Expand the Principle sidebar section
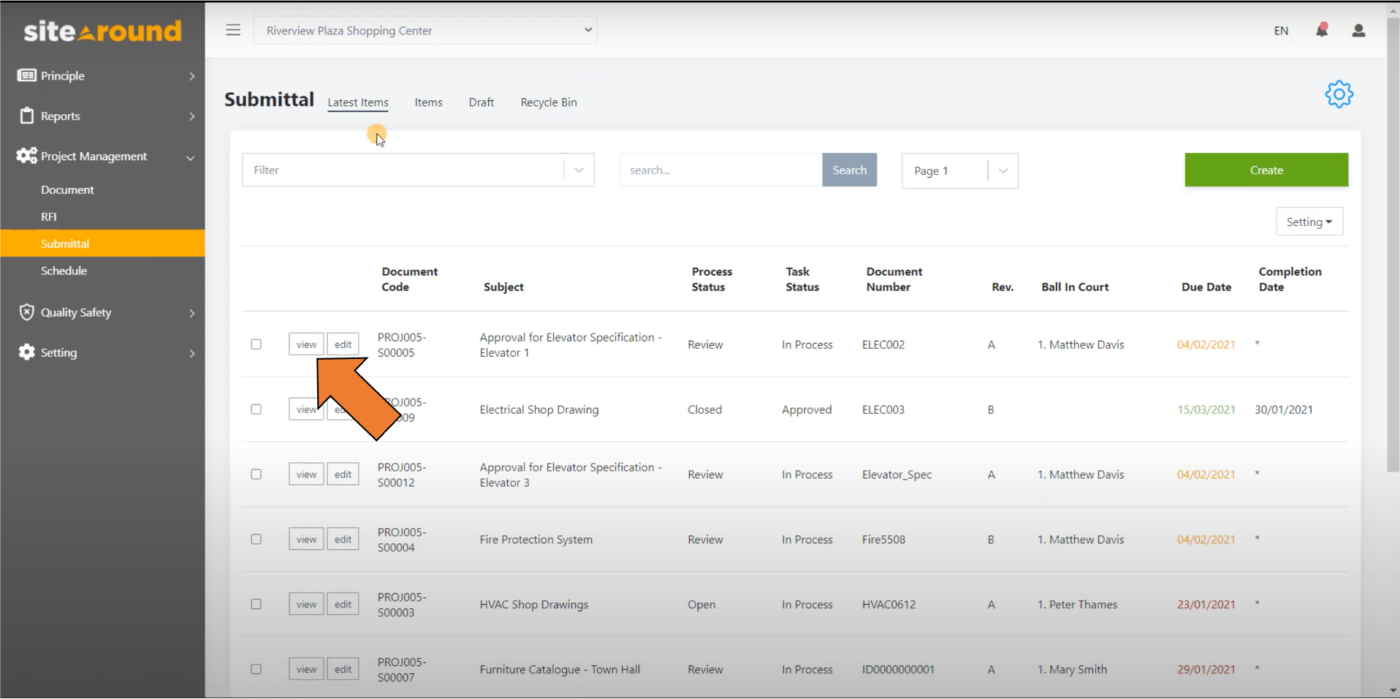Image resolution: width=1400 pixels, height=699 pixels. click(x=191, y=76)
